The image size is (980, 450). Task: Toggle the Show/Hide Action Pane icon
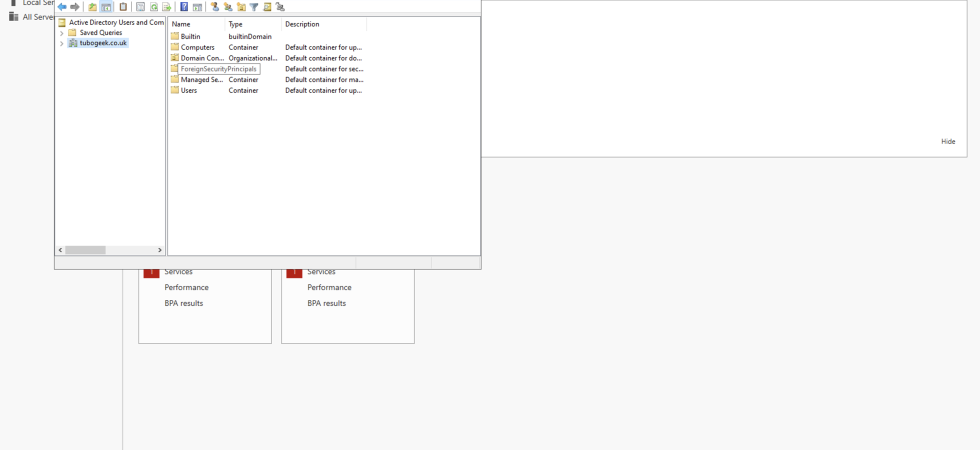pyautogui.click(x=197, y=7)
